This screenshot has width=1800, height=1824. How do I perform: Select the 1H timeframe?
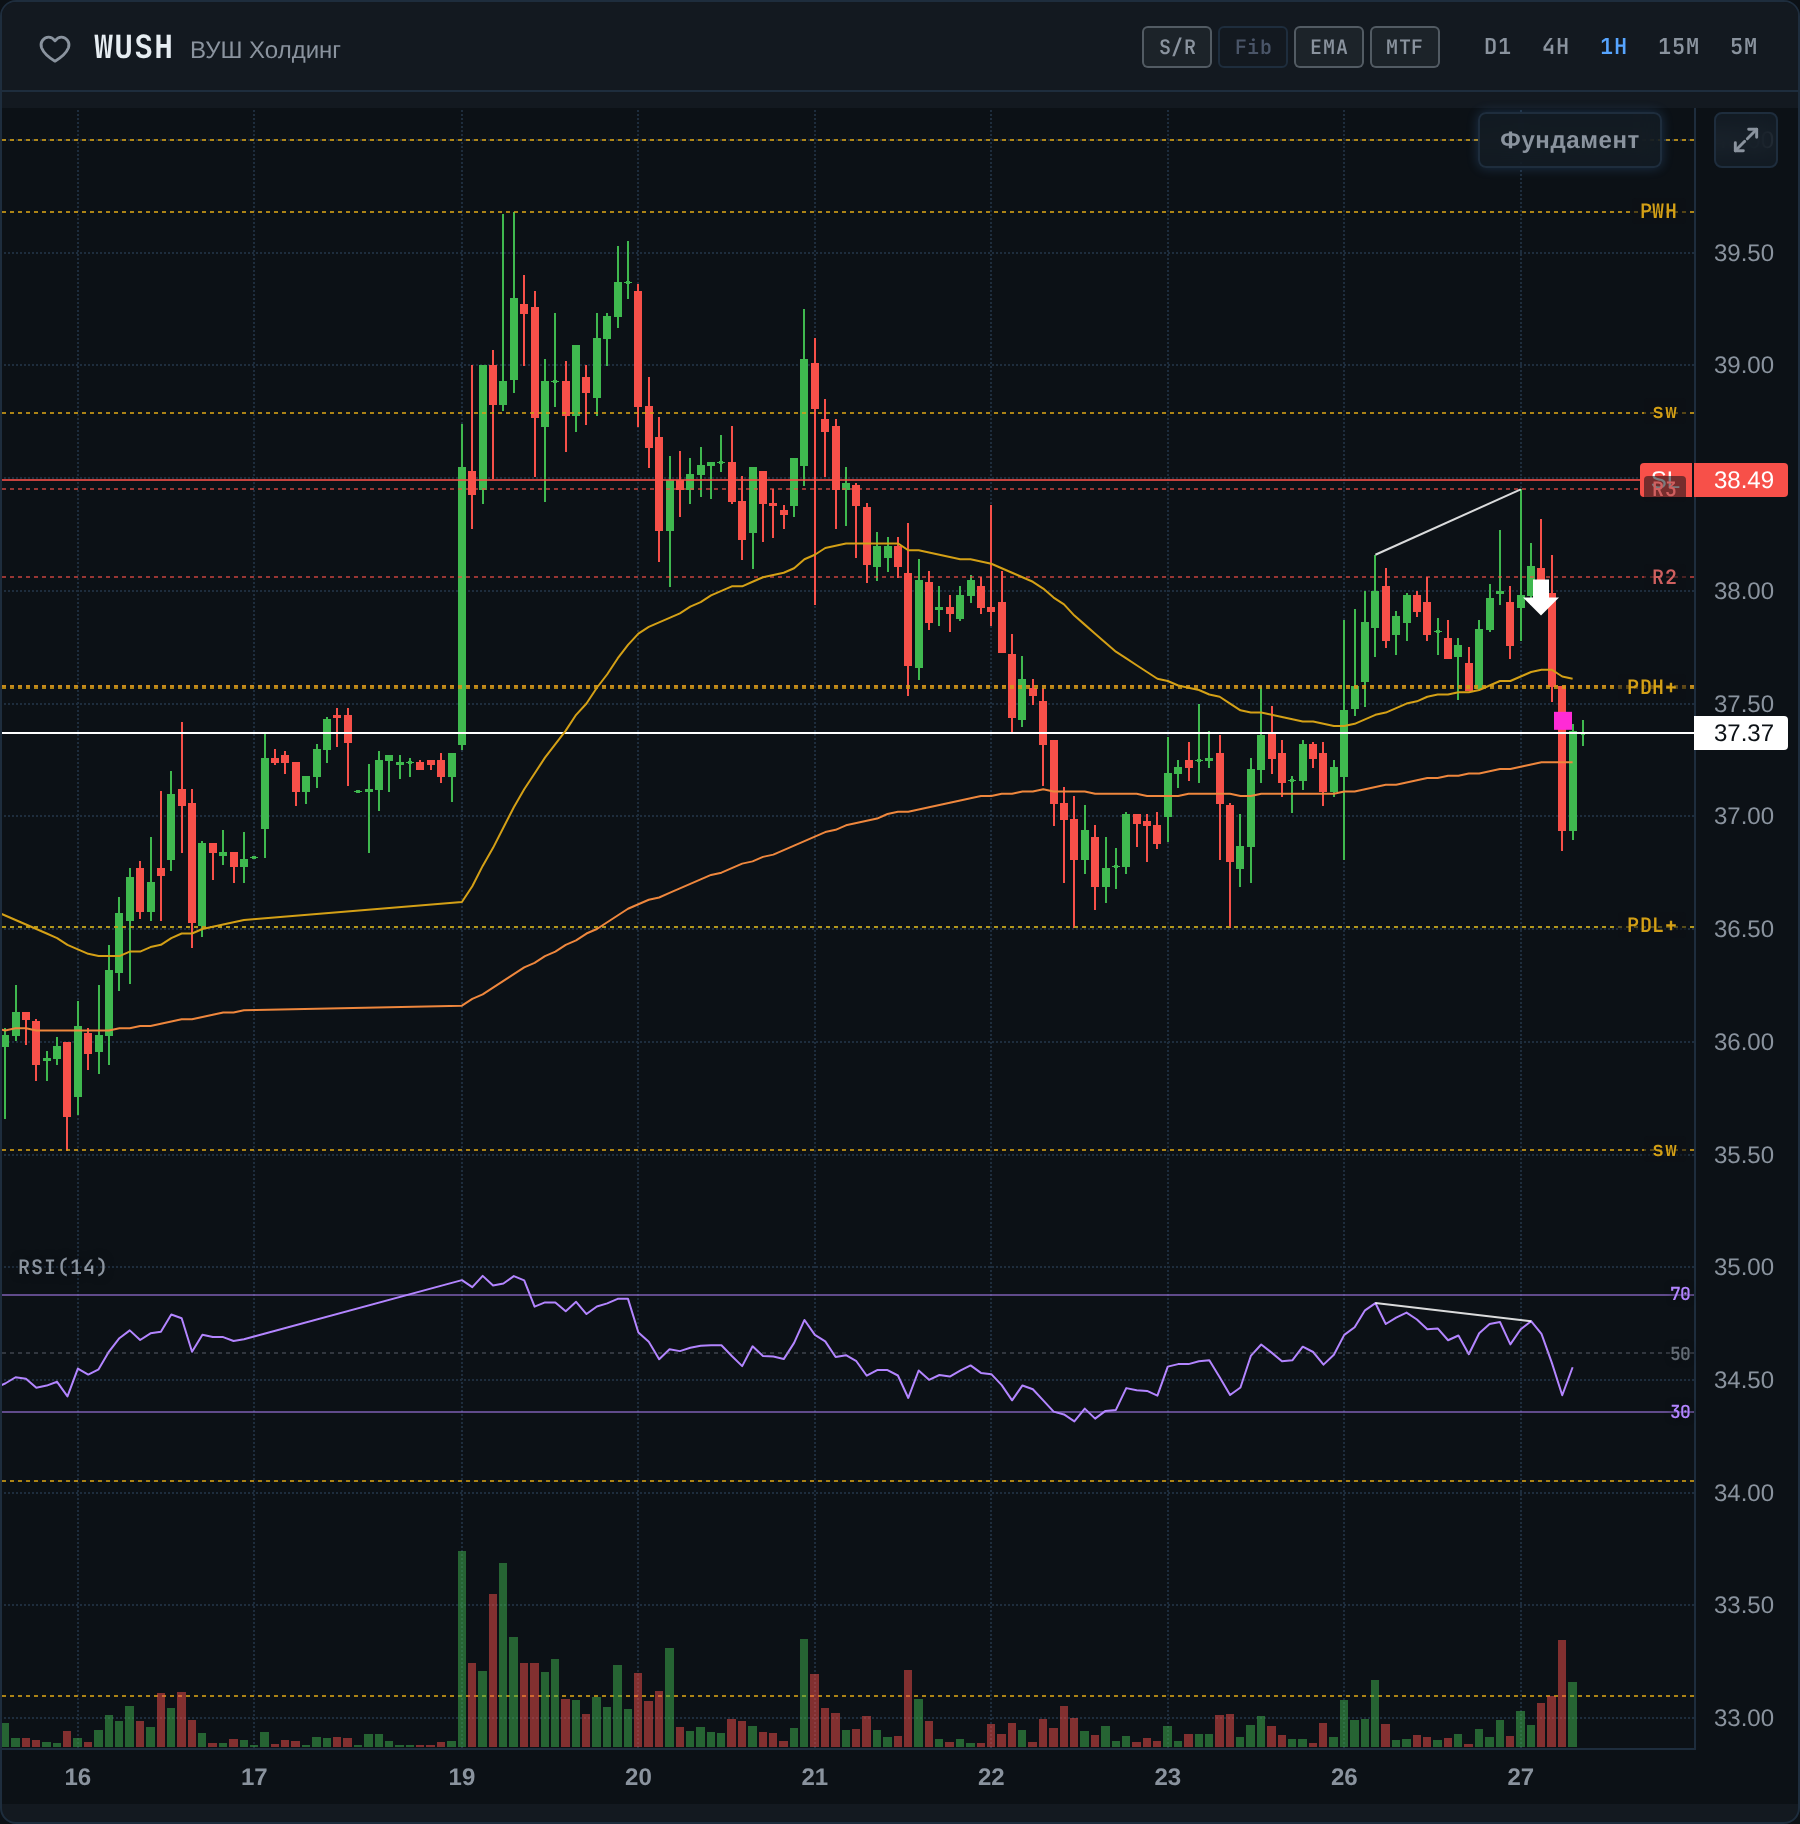point(1613,47)
